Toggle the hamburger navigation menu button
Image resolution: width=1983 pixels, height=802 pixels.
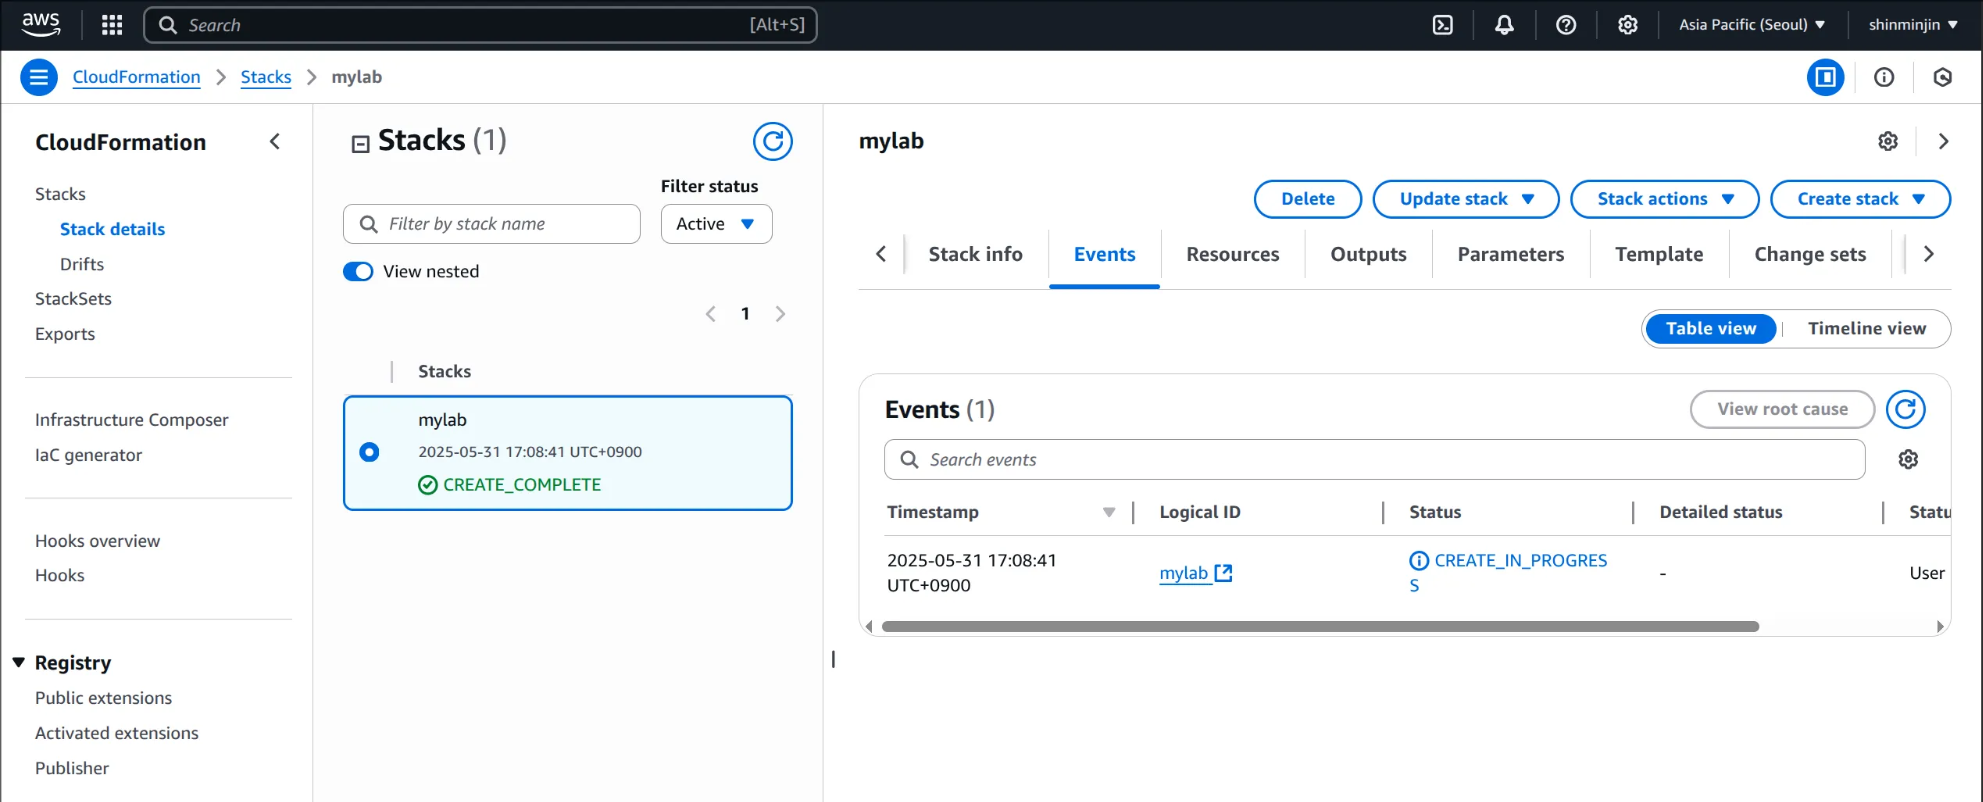pos(39,77)
